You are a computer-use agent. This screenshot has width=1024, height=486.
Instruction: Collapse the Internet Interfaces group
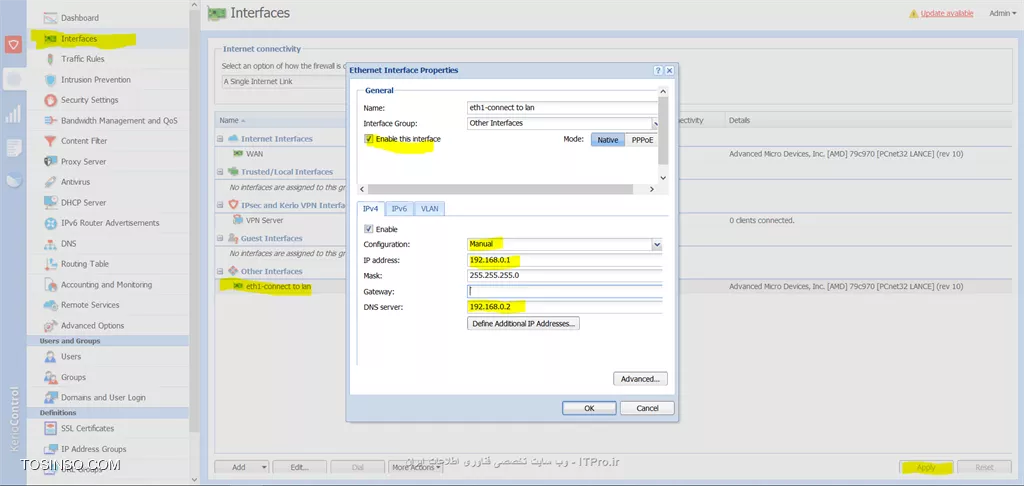[221, 138]
